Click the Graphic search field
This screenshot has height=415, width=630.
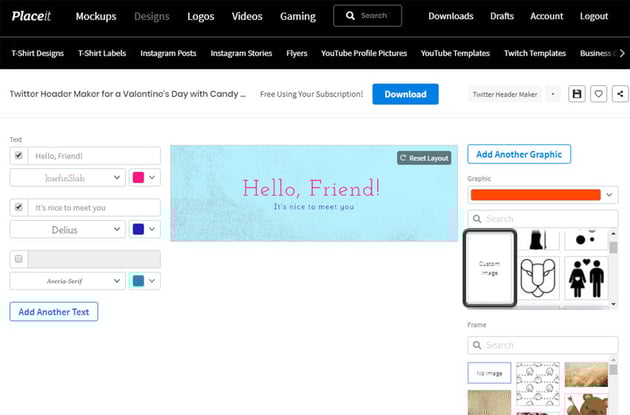click(x=543, y=219)
